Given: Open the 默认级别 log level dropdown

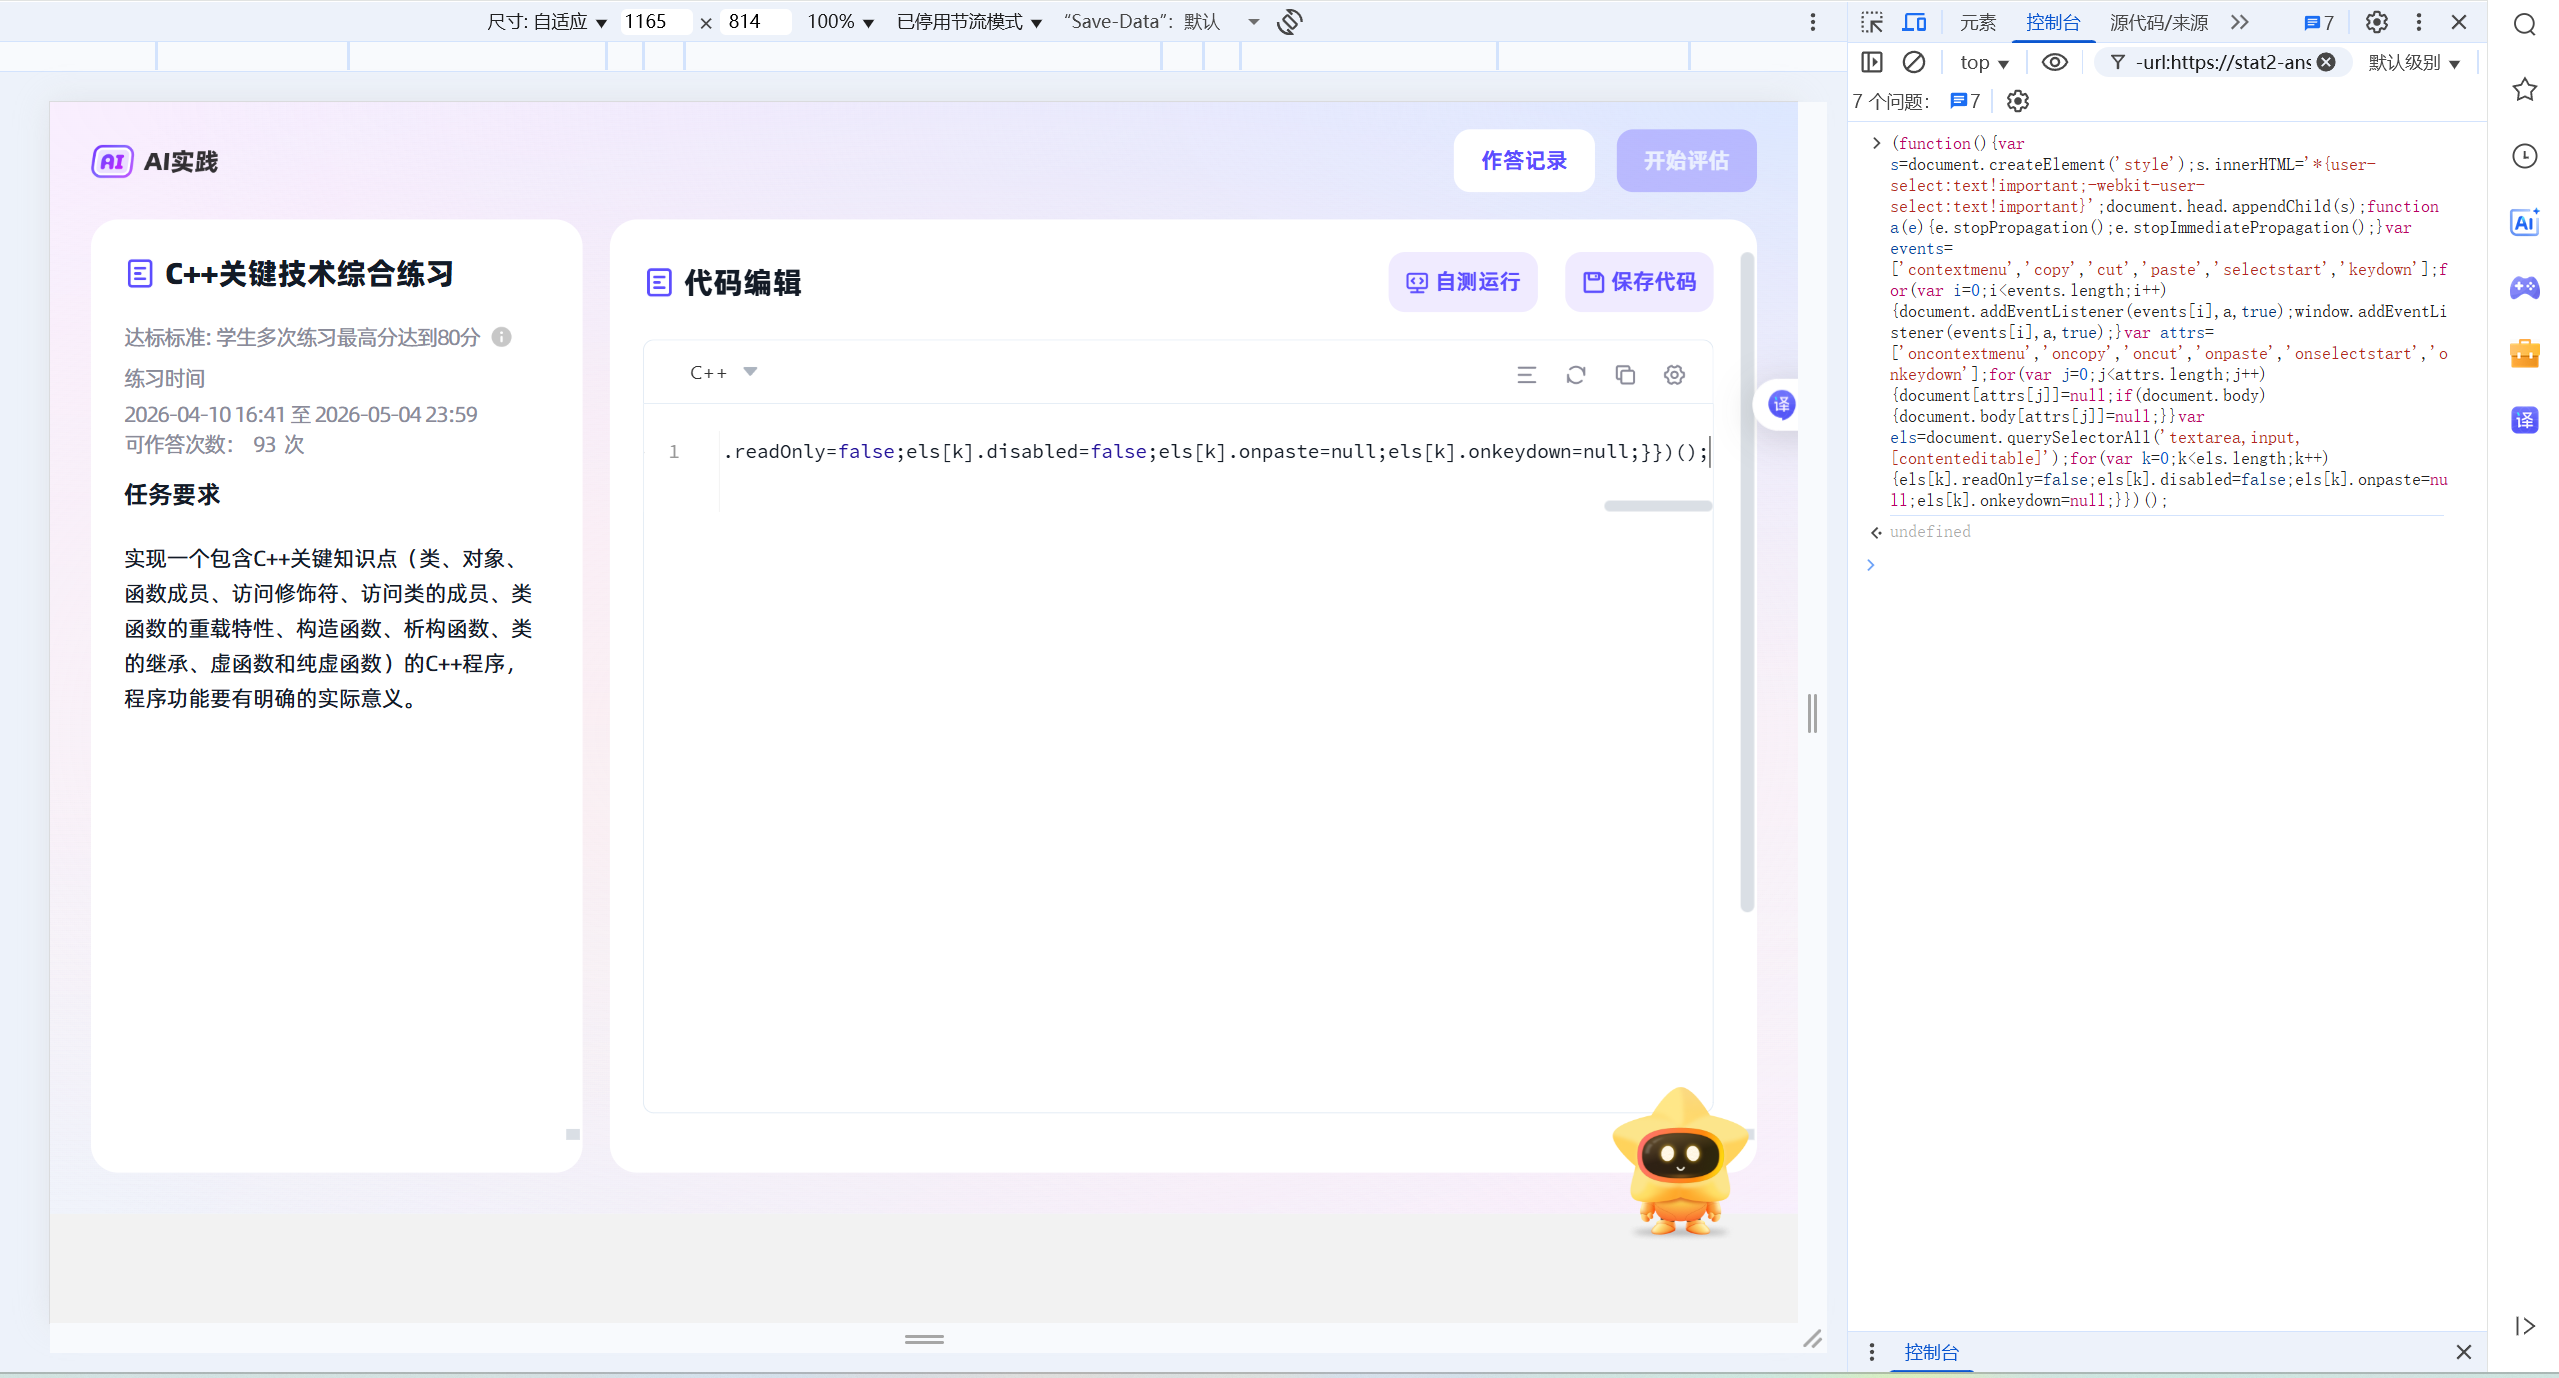Looking at the screenshot, I should tap(2413, 62).
